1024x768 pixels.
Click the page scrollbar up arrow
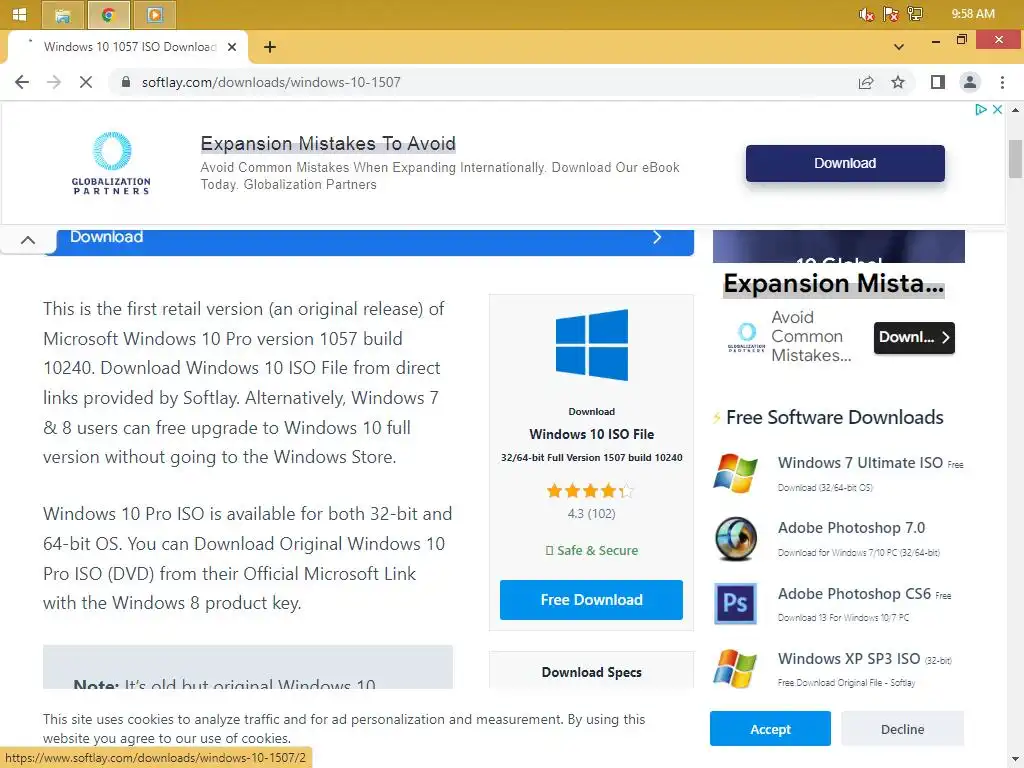click(1016, 110)
